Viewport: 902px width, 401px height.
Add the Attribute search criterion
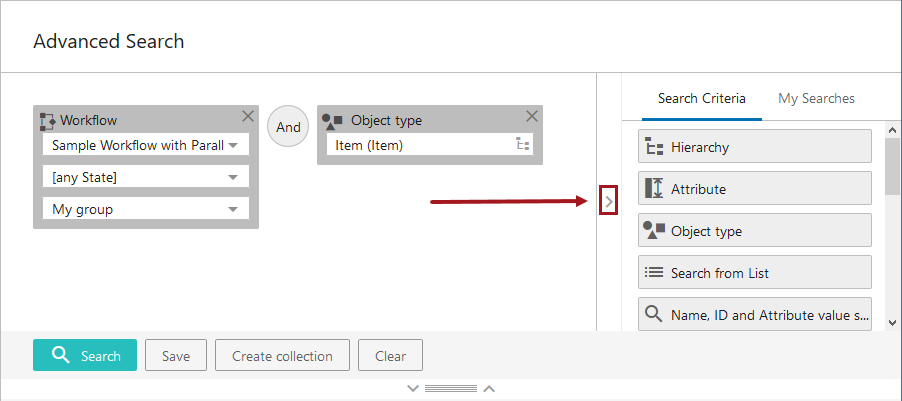coord(755,189)
